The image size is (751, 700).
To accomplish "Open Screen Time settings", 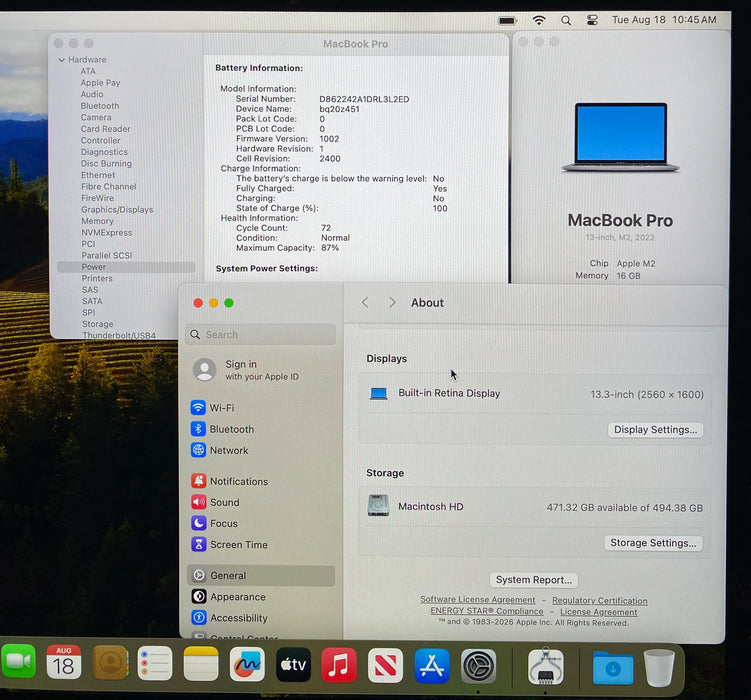I will point(229,544).
